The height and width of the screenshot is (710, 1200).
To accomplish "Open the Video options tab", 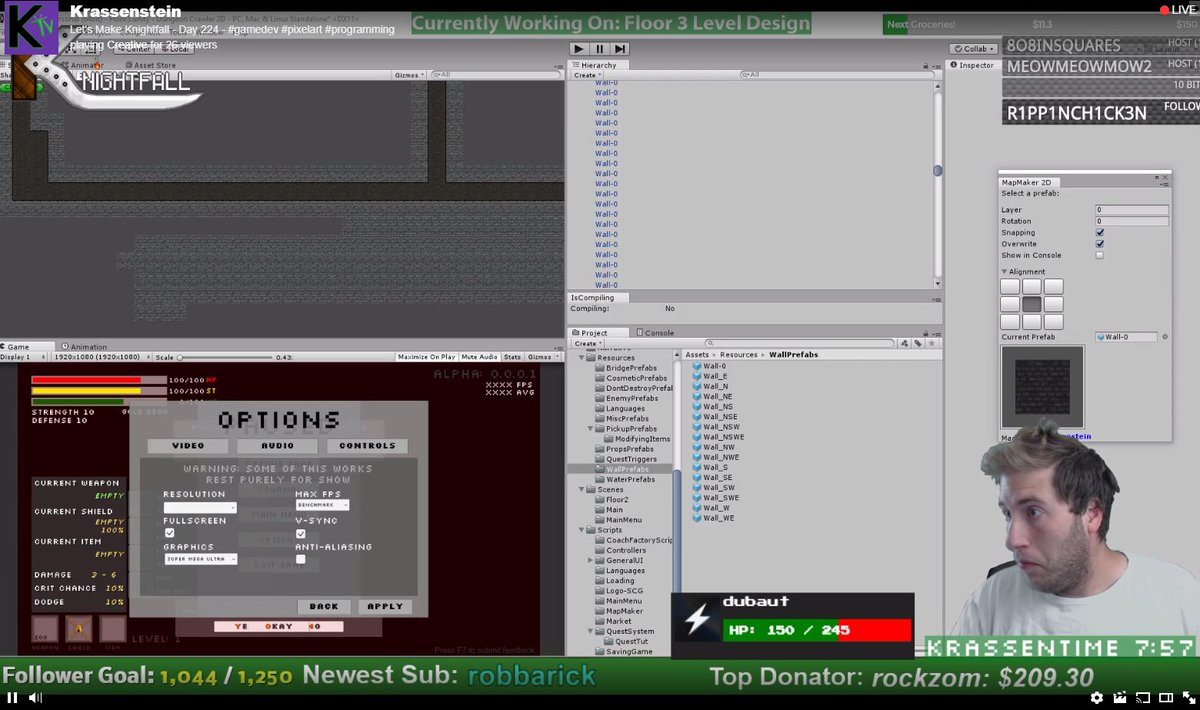I will [x=188, y=446].
